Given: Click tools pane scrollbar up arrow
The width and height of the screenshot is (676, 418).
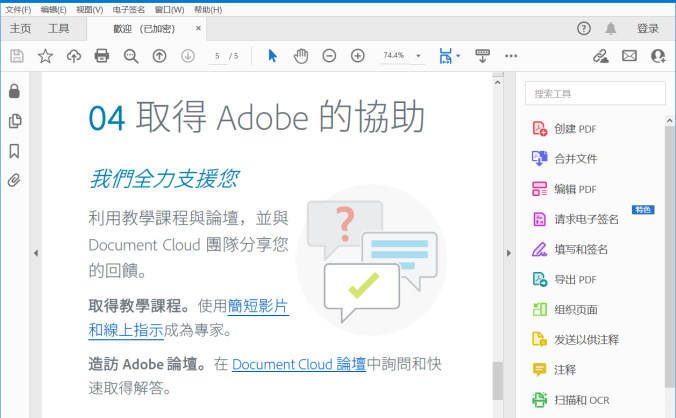Looking at the screenshot, I should click(x=670, y=121).
